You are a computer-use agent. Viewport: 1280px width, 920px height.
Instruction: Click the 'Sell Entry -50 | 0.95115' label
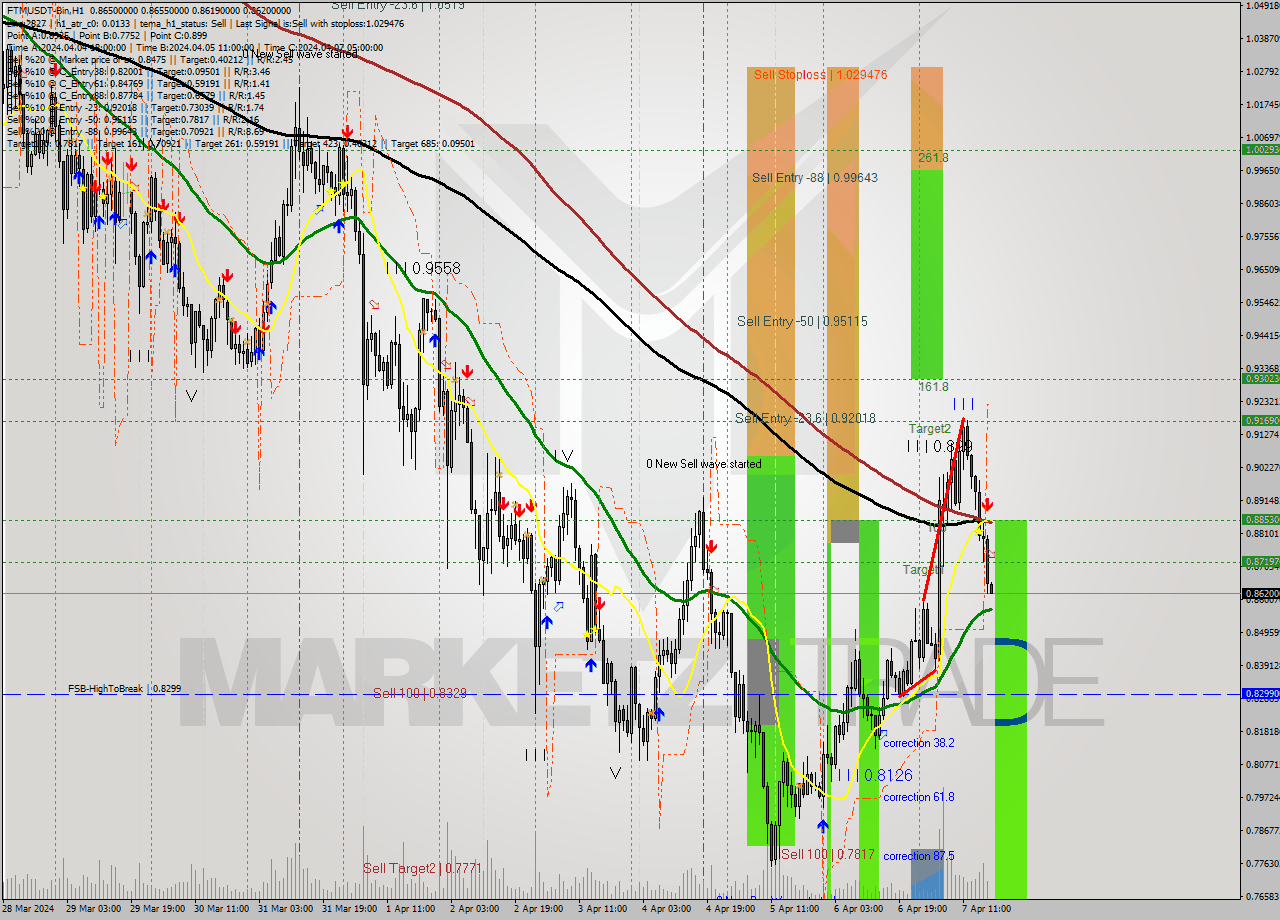[x=802, y=322]
